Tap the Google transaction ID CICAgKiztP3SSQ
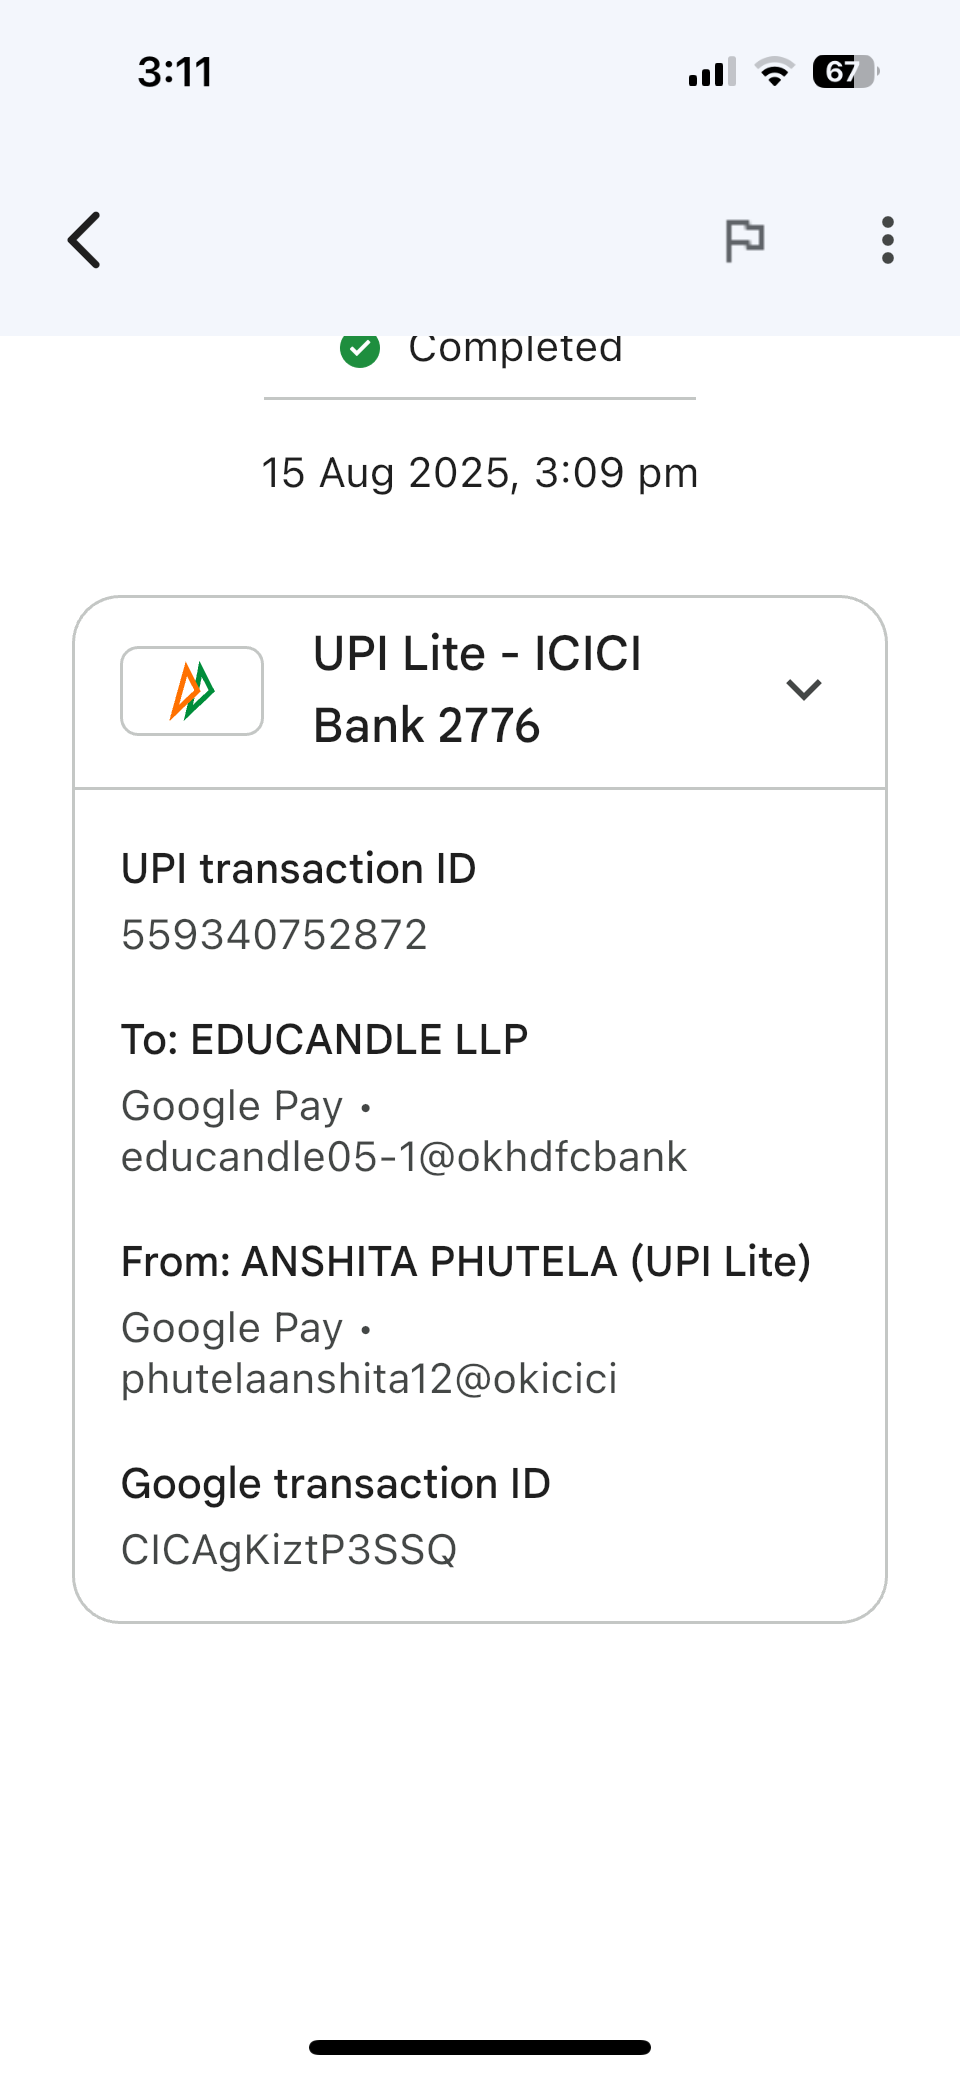The width and height of the screenshot is (960, 2079). [x=289, y=1550]
